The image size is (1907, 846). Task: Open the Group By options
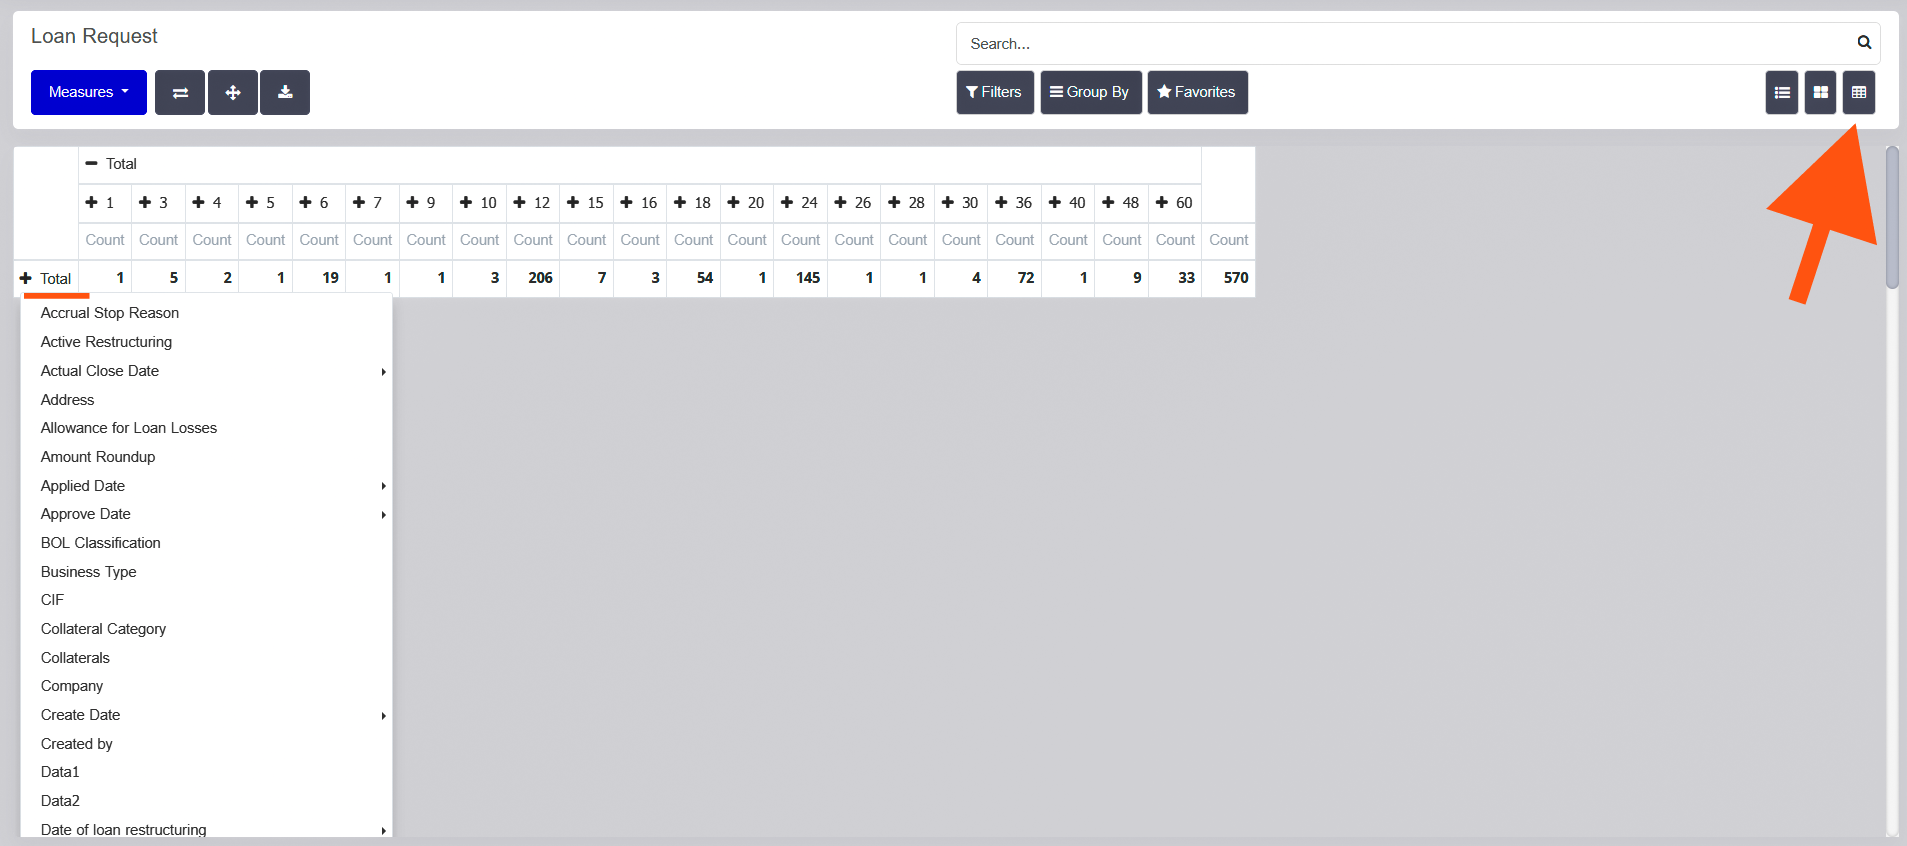pyautogui.click(x=1090, y=93)
